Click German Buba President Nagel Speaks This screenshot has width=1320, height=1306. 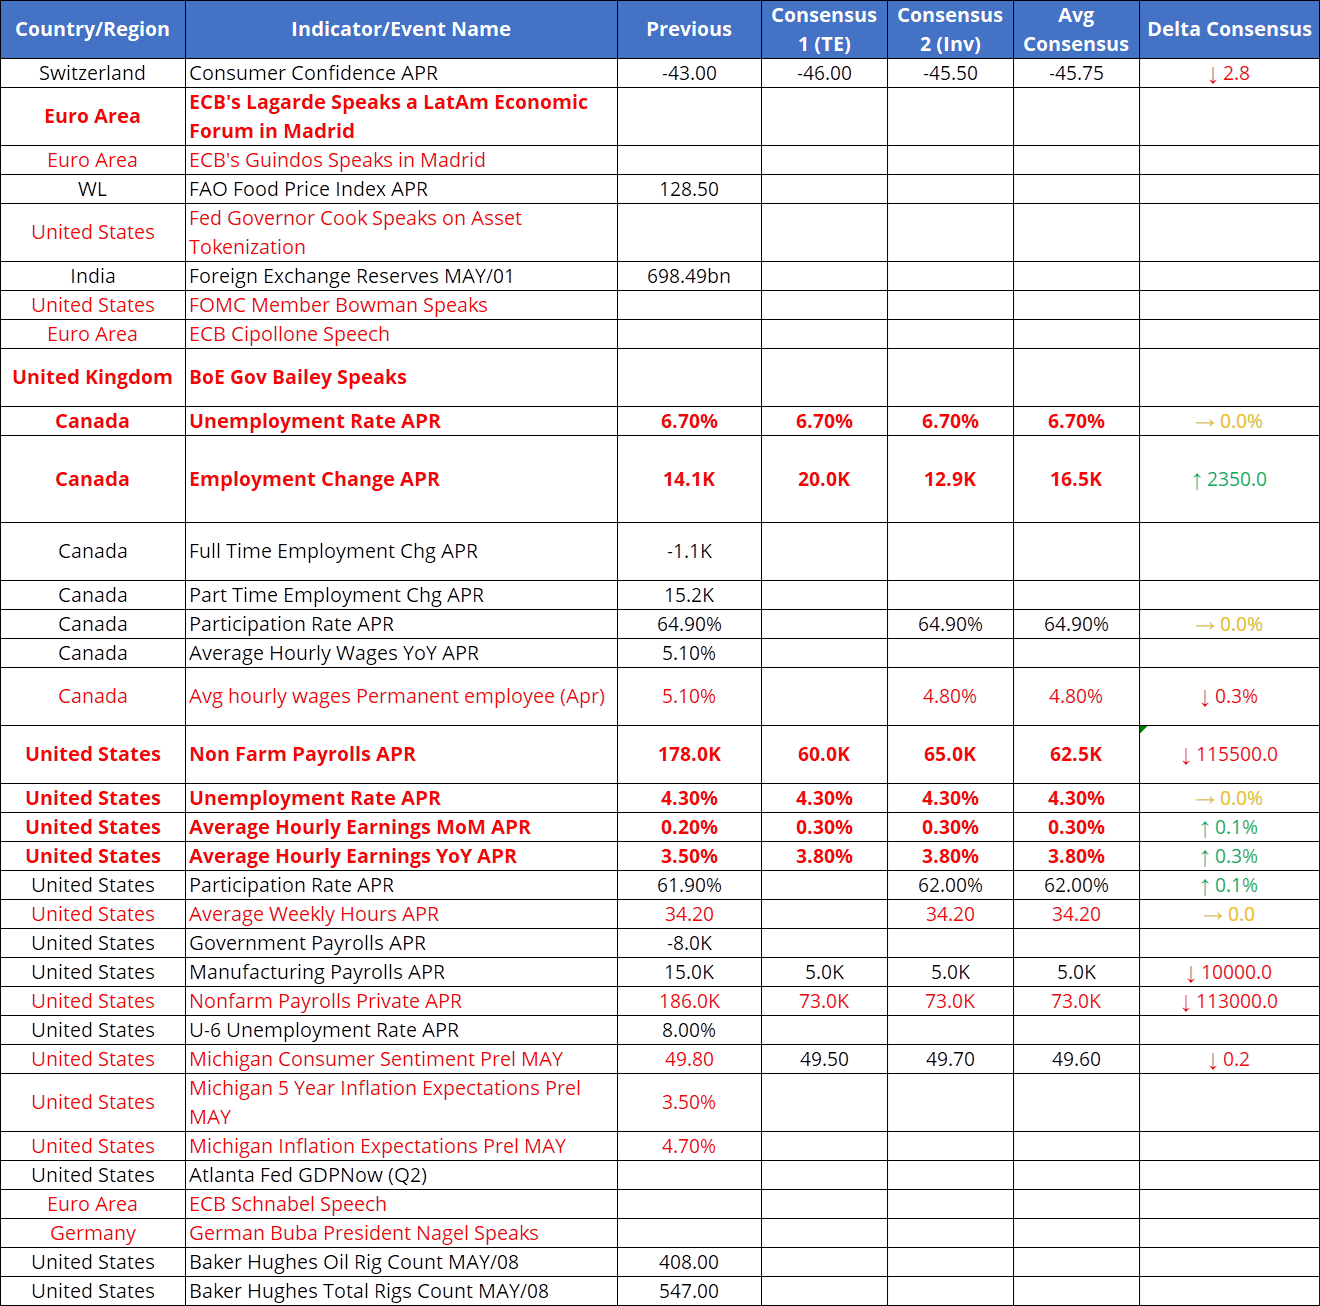(x=401, y=1233)
